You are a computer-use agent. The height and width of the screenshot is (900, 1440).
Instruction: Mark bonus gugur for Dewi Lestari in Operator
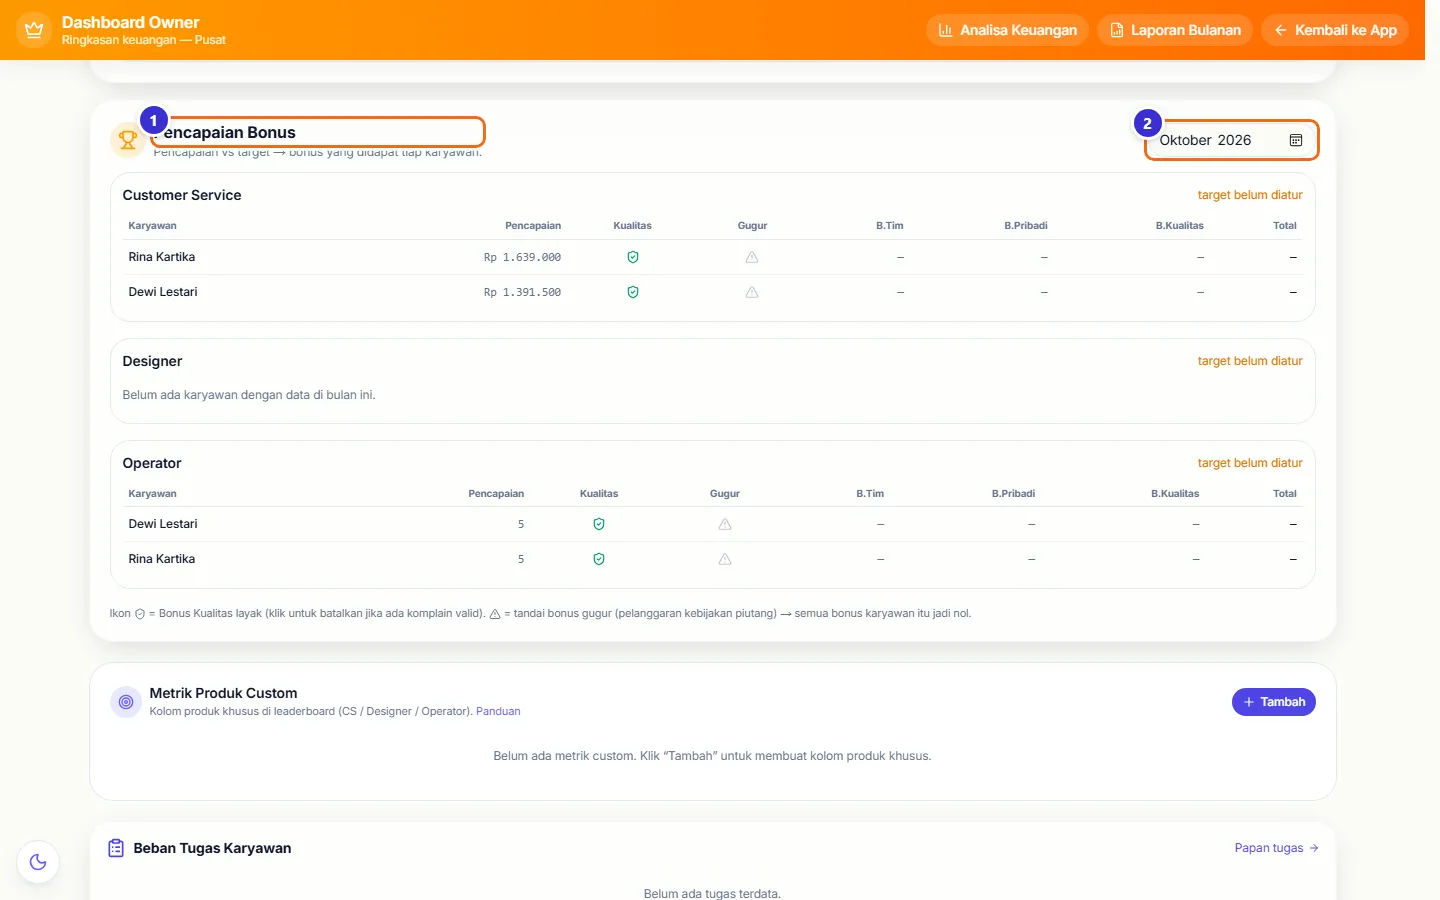tap(725, 524)
